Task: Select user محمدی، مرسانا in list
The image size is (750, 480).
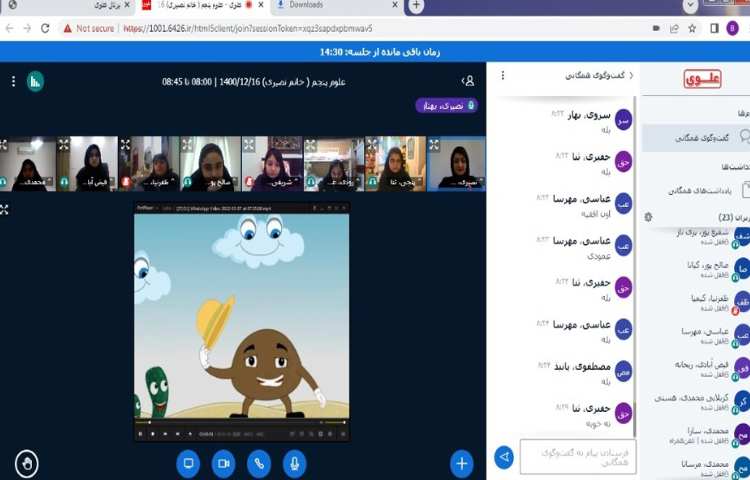Action: (713, 467)
